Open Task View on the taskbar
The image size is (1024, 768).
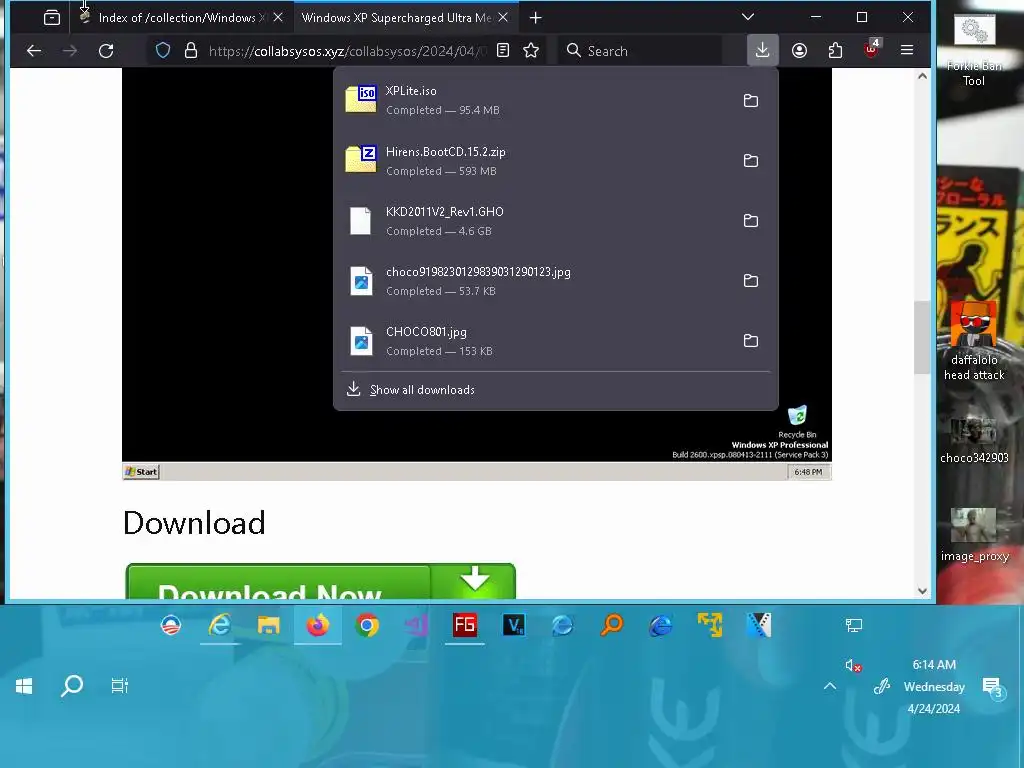pyautogui.click(x=120, y=686)
